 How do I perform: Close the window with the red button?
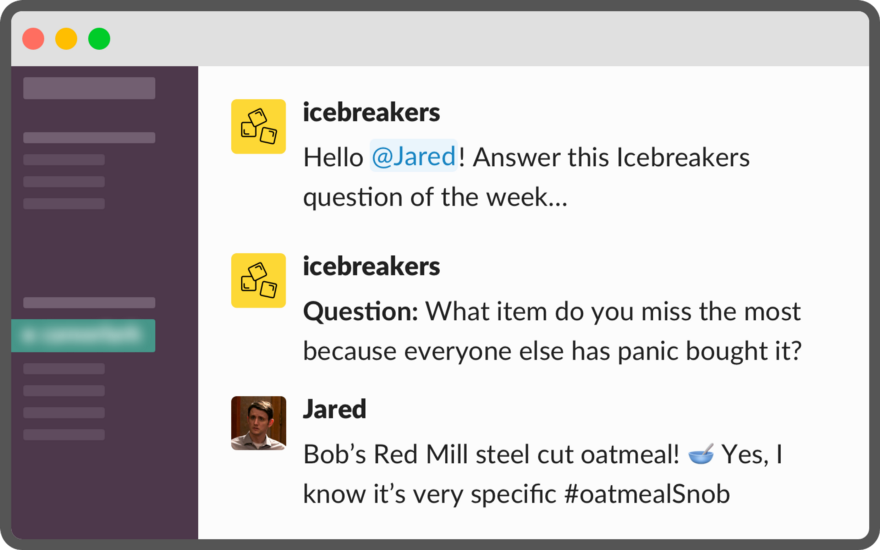[x=33, y=39]
